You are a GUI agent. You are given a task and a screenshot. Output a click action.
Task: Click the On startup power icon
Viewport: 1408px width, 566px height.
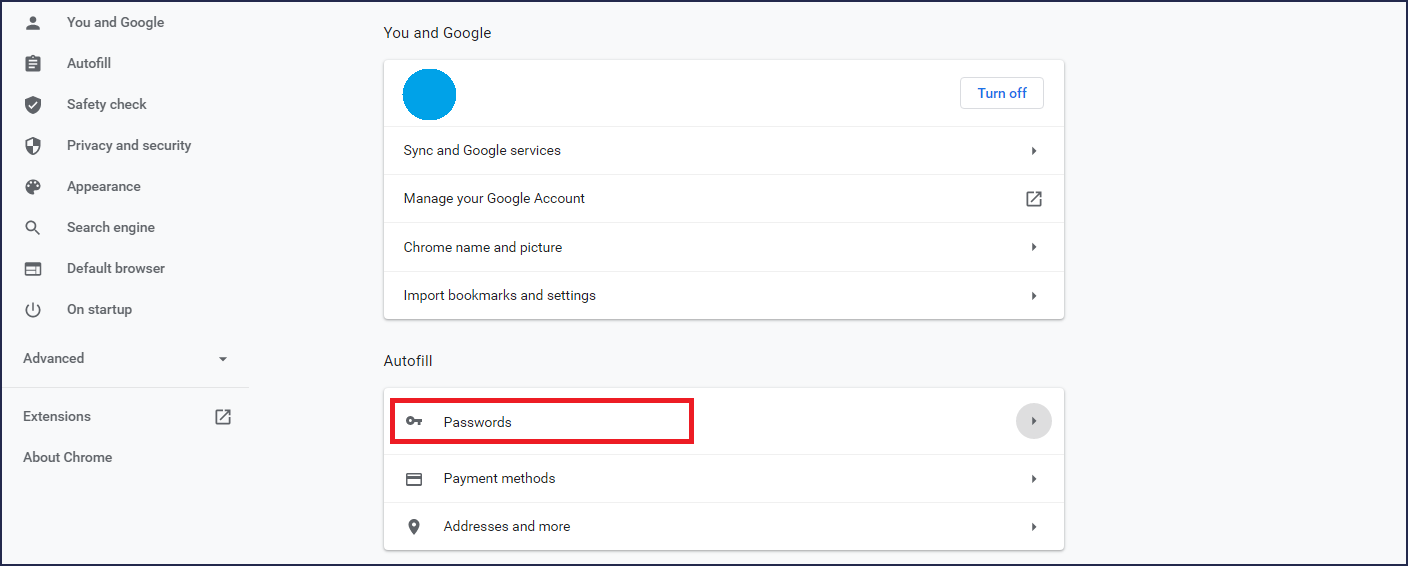tap(33, 309)
